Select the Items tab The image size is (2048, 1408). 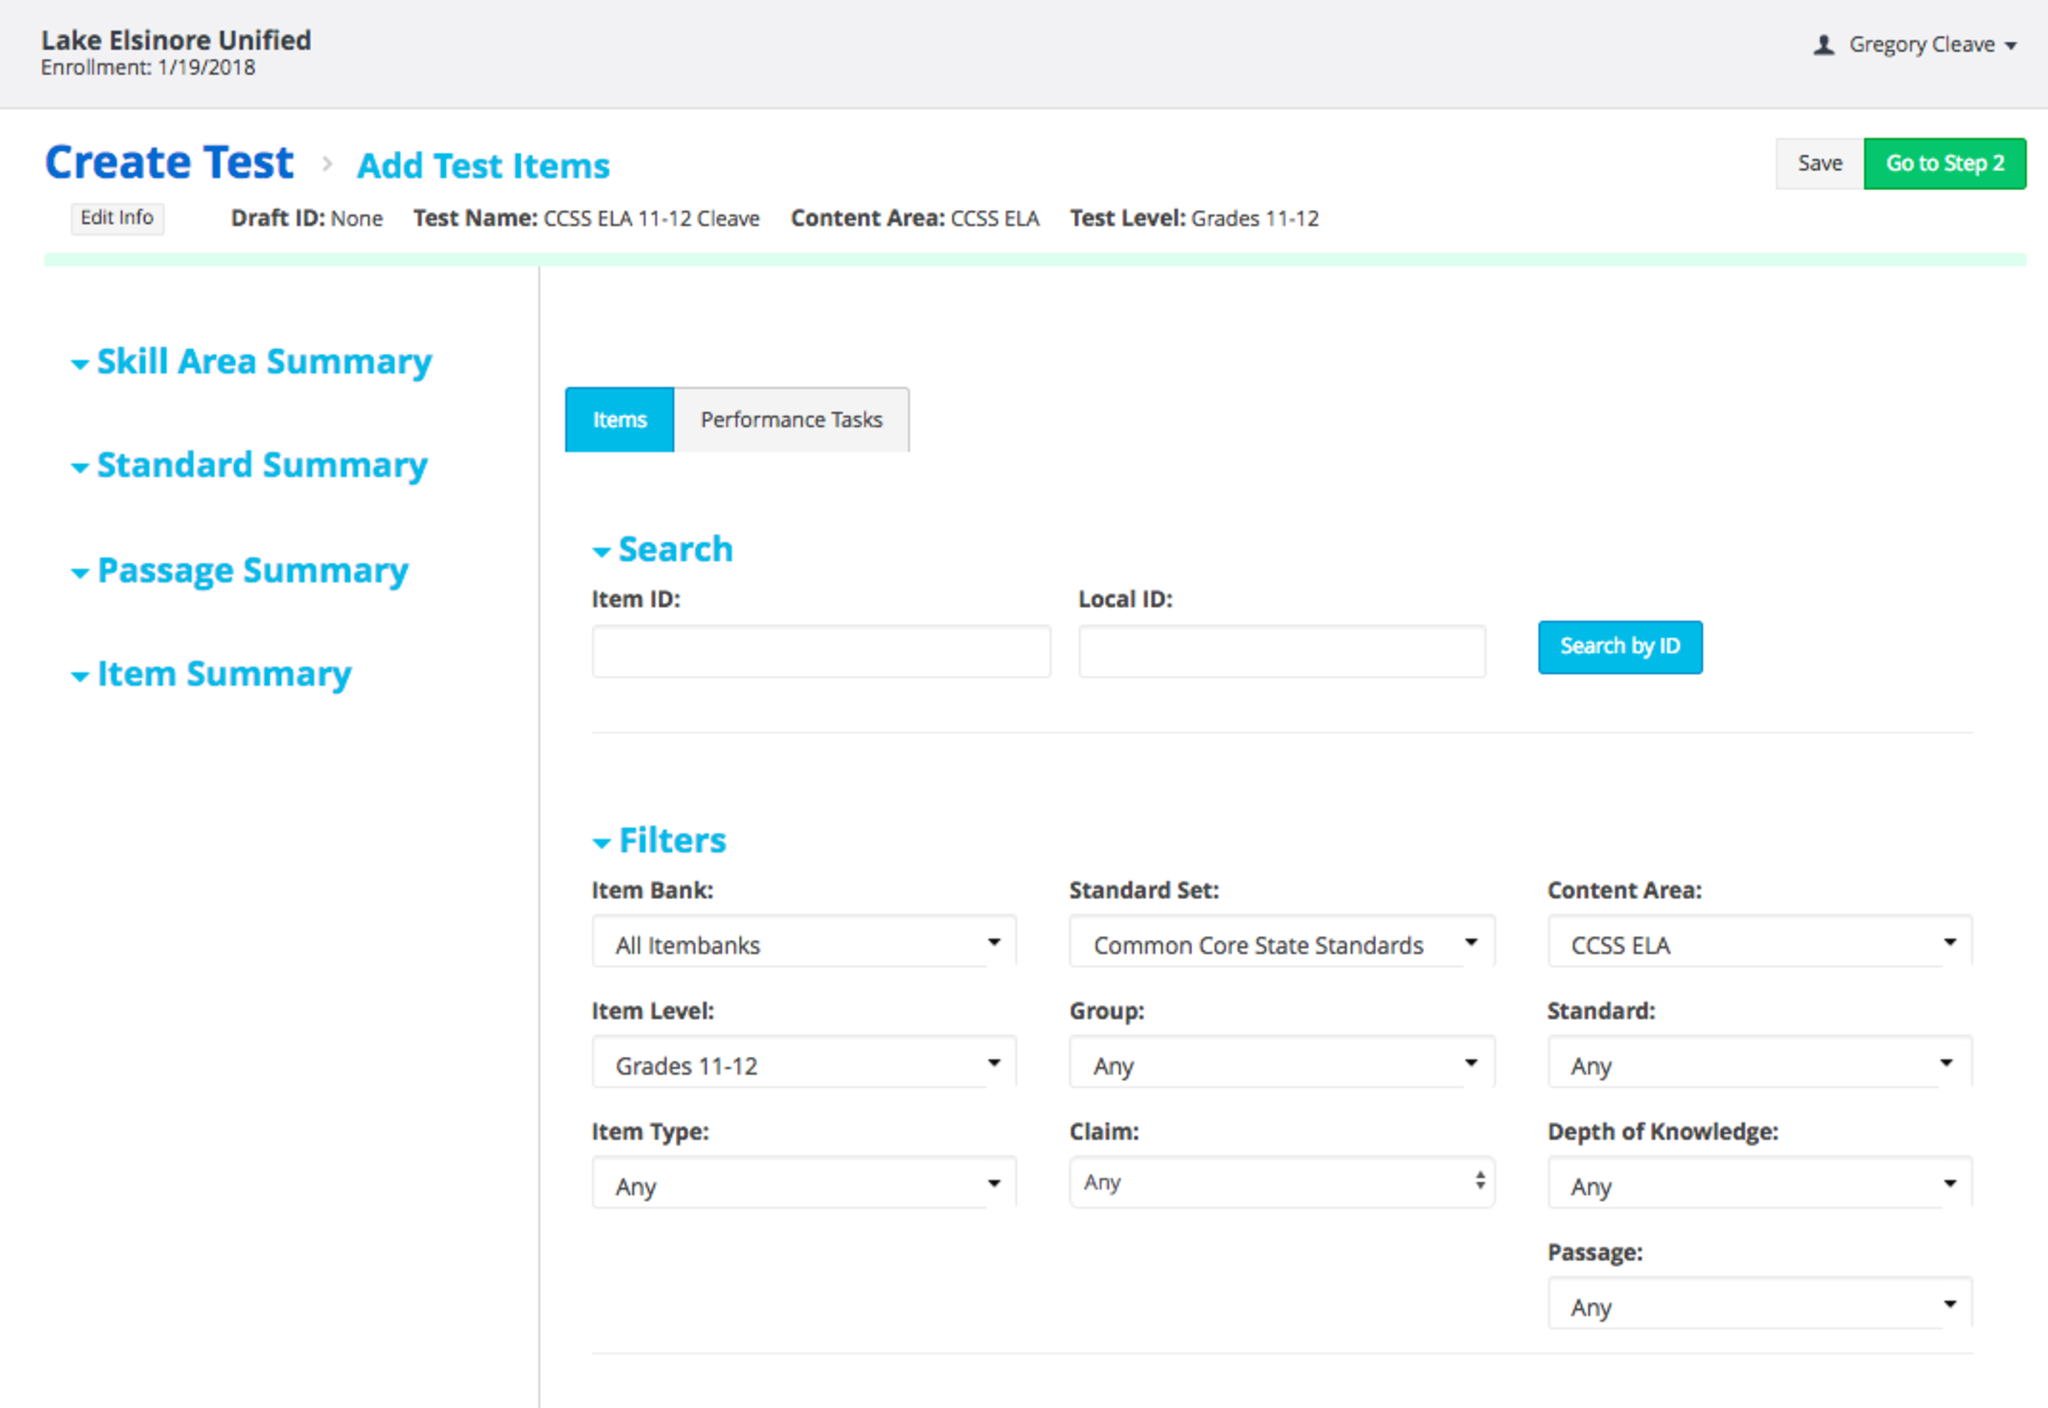point(619,420)
